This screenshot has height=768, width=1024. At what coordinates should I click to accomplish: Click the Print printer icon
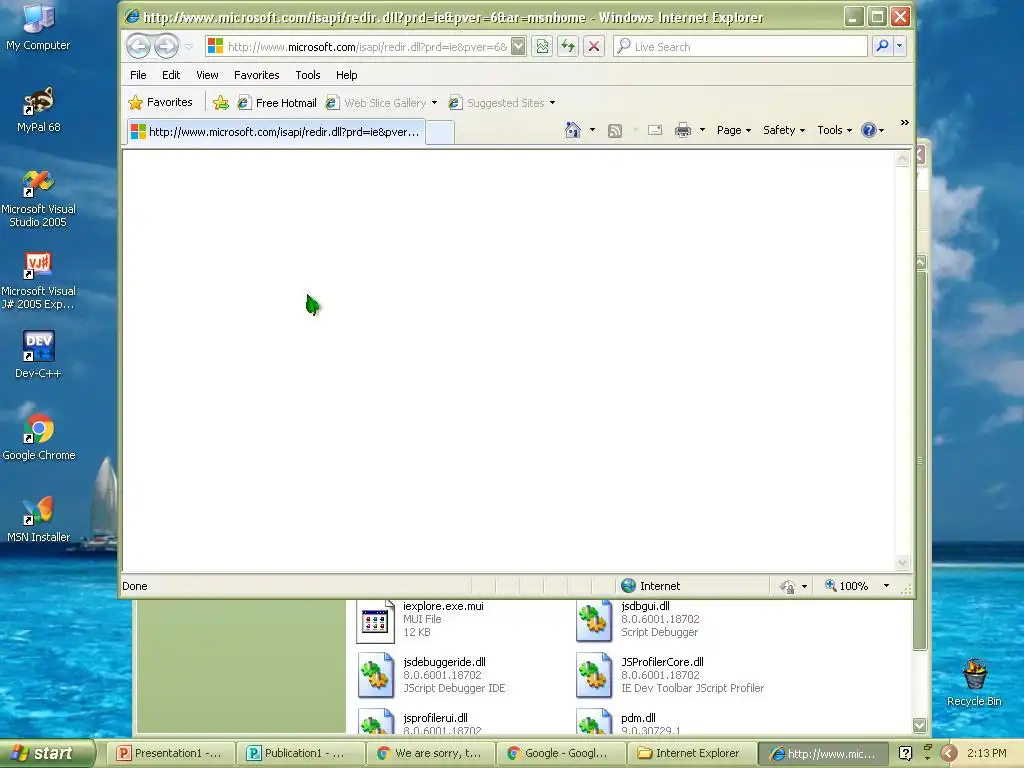[683, 130]
